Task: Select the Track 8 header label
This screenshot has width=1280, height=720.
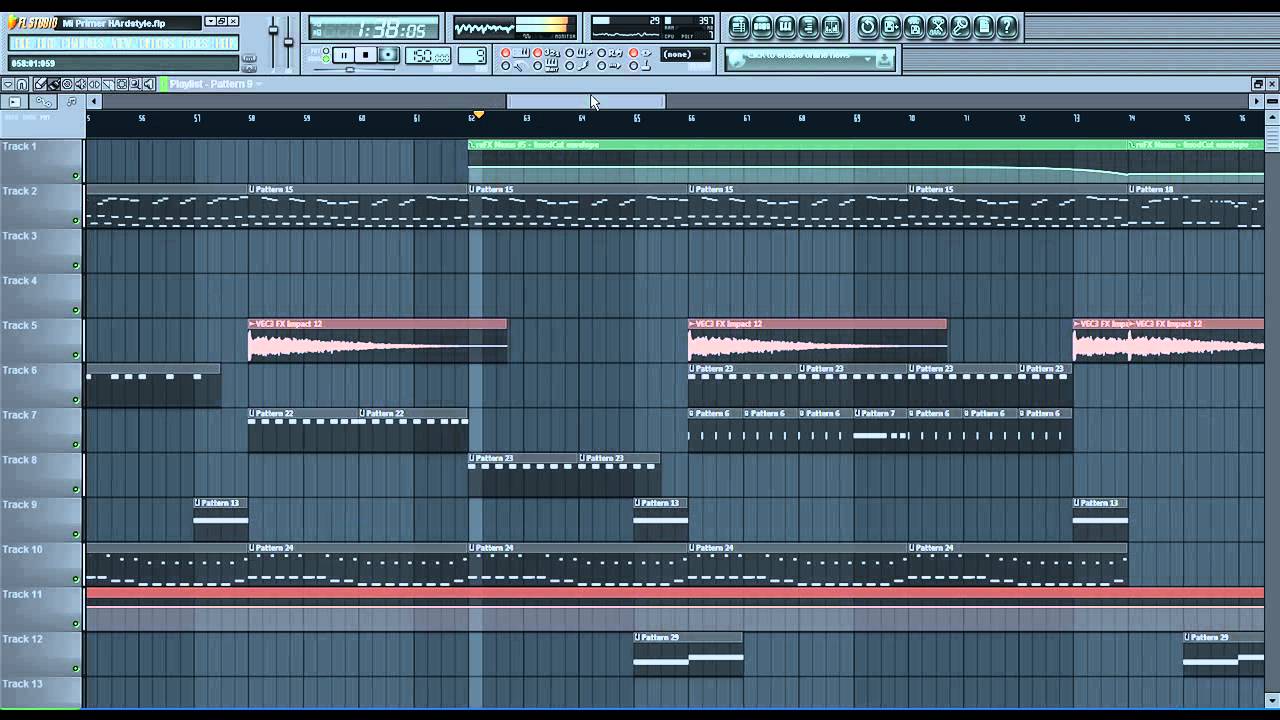Action: [x=19, y=460]
